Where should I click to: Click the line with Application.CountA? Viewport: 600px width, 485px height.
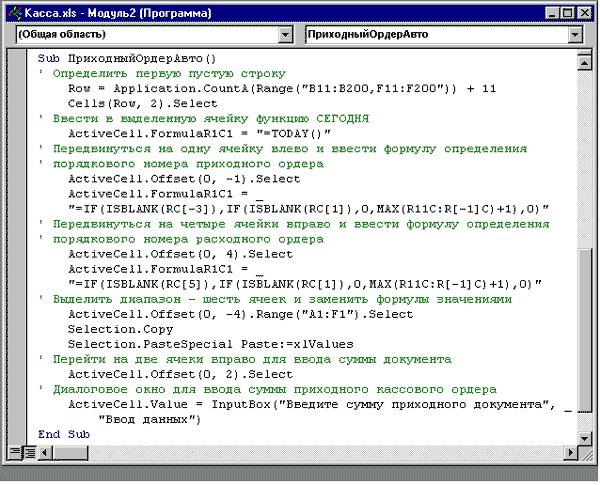coord(282,89)
